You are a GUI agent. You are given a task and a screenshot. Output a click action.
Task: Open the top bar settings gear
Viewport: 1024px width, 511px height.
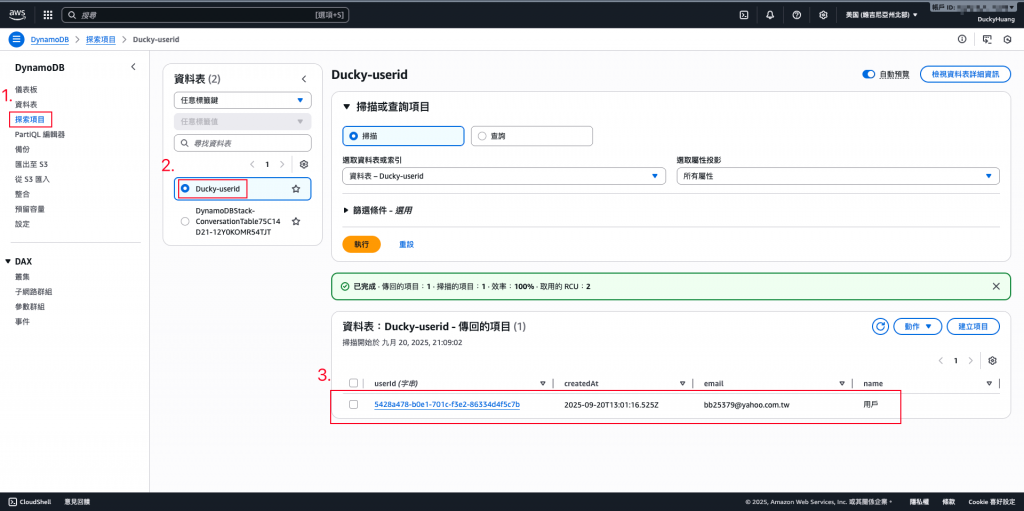pyautogui.click(x=824, y=14)
